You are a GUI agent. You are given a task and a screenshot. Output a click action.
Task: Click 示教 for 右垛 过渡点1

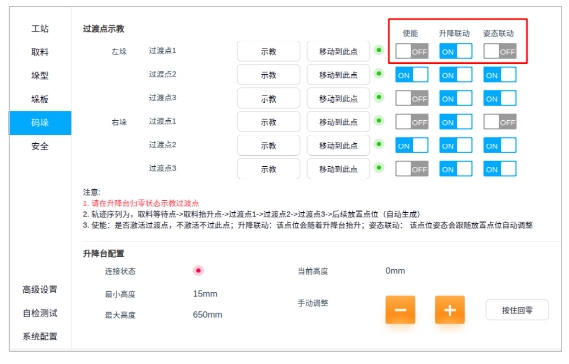point(269,122)
